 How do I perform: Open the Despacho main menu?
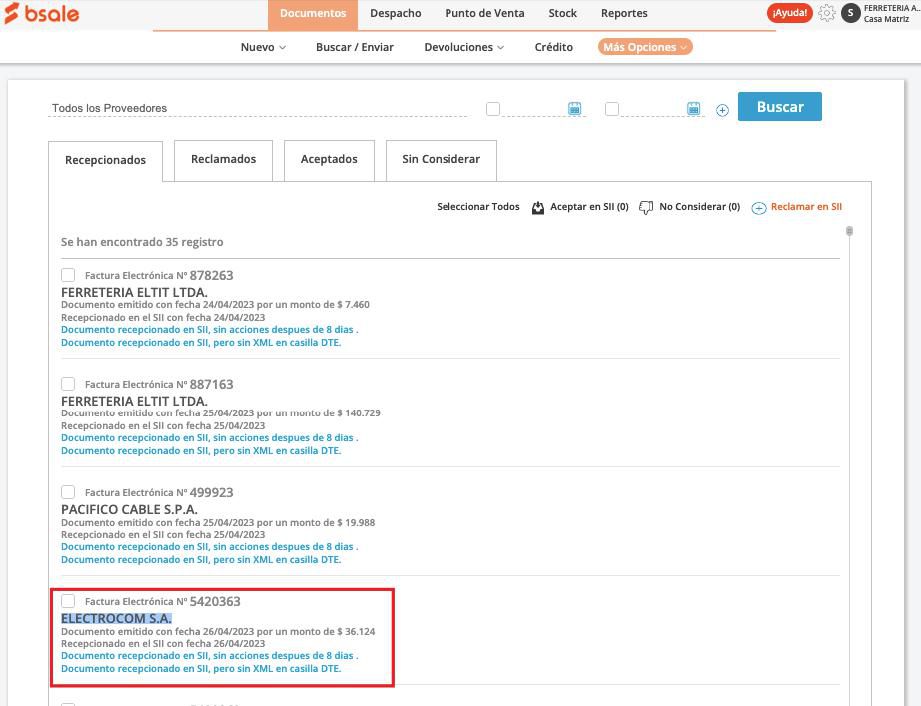pyautogui.click(x=395, y=13)
